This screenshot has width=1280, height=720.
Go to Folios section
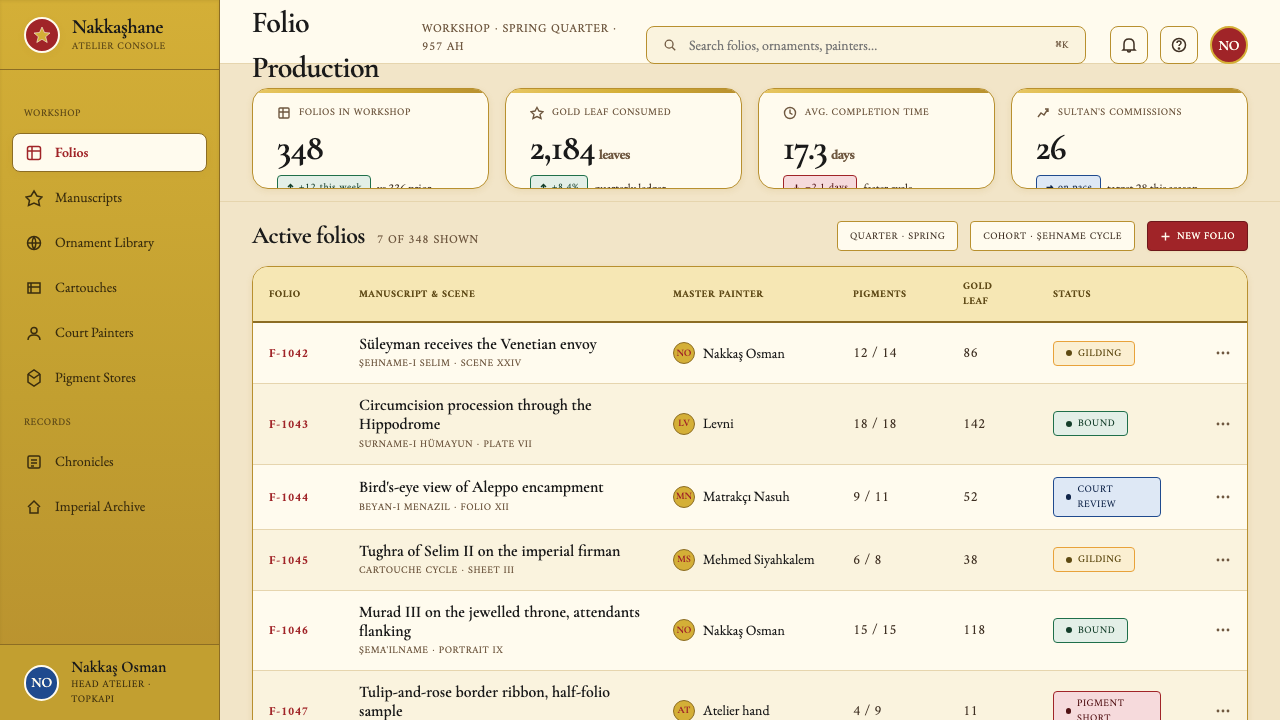(x=109, y=153)
